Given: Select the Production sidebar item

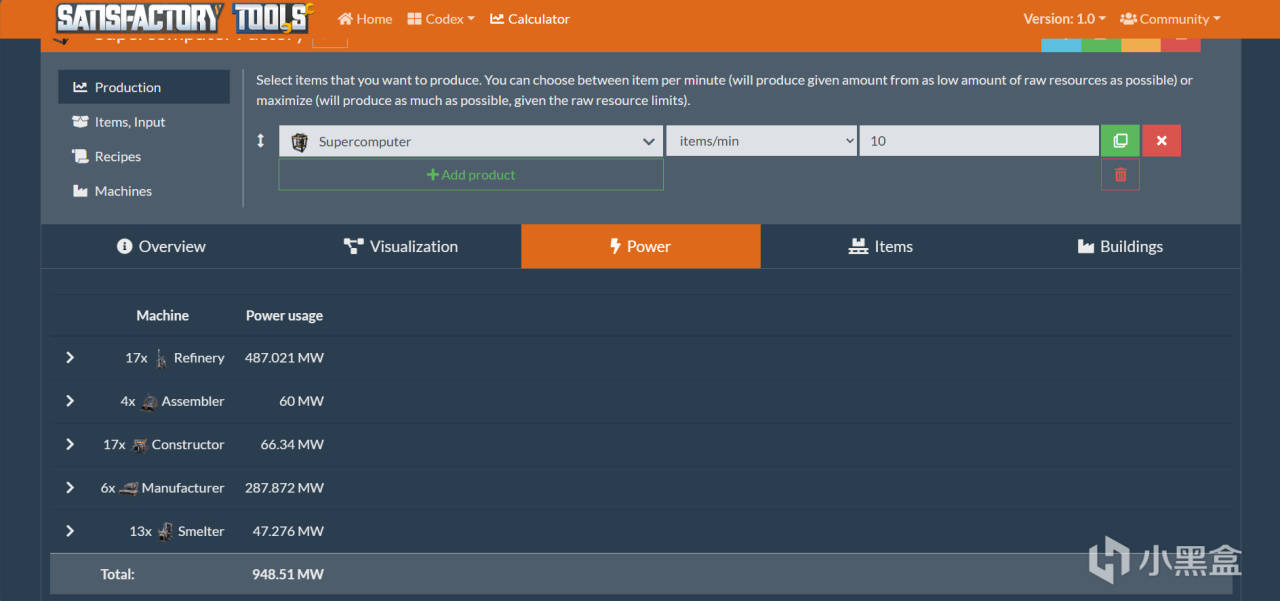Looking at the screenshot, I should pos(144,87).
